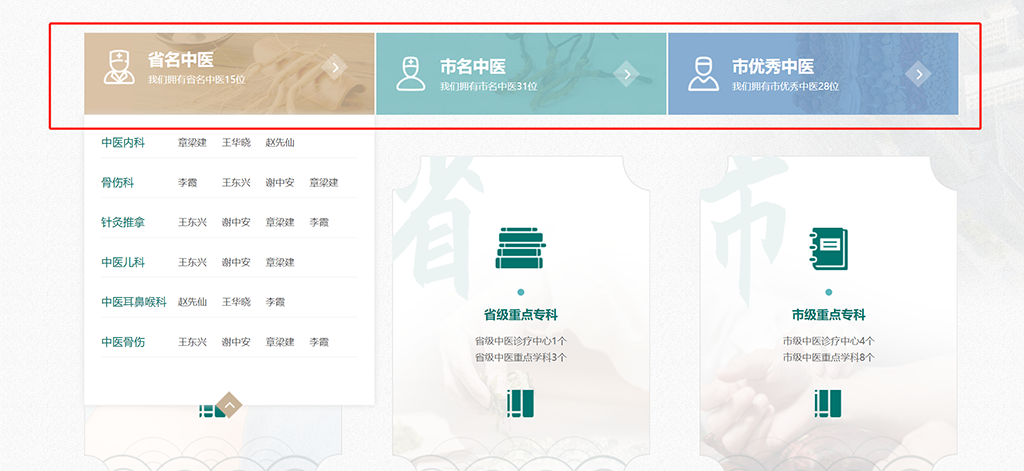Click the doctor icon on 市名中医 banner
Viewport: 1024px width, 471px height.
click(411, 74)
